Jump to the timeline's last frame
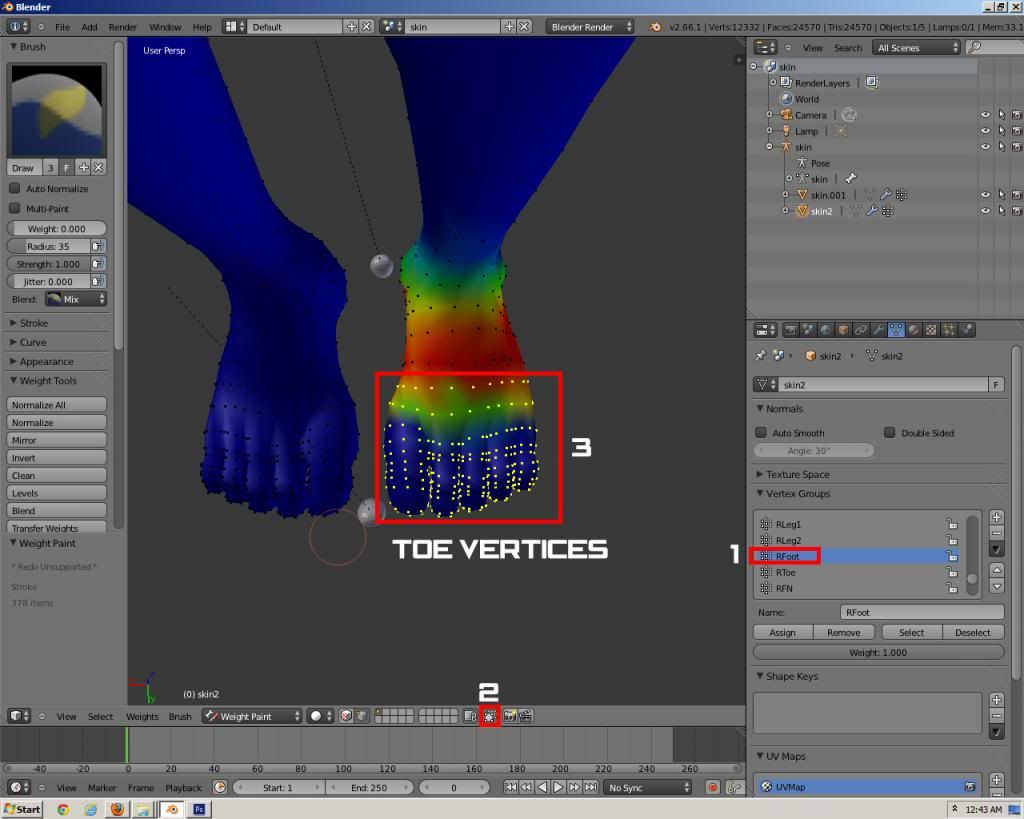Screen dimensions: 1024x819 (x=590, y=788)
